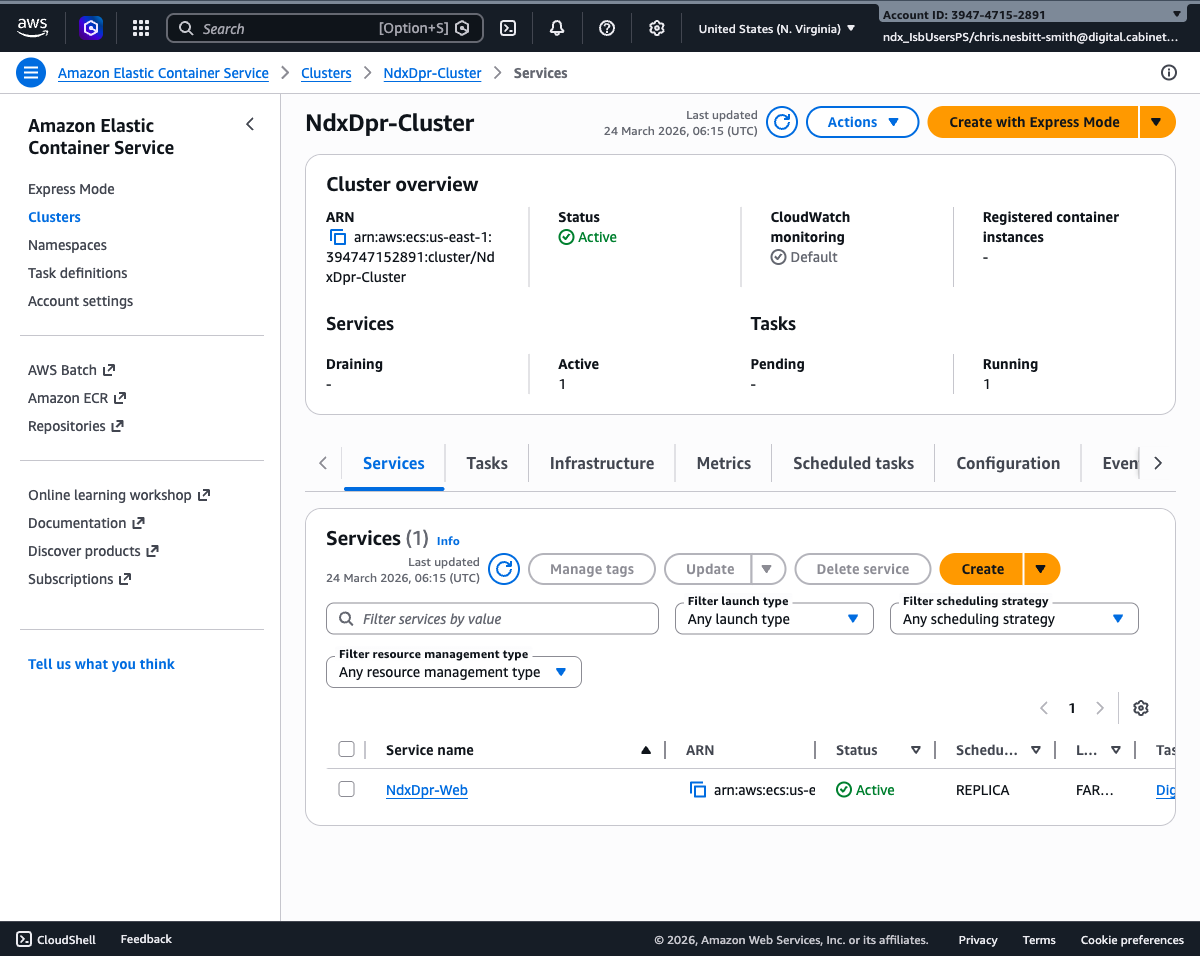
Task: Refresh the Services list with the refresh icon
Action: (504, 568)
